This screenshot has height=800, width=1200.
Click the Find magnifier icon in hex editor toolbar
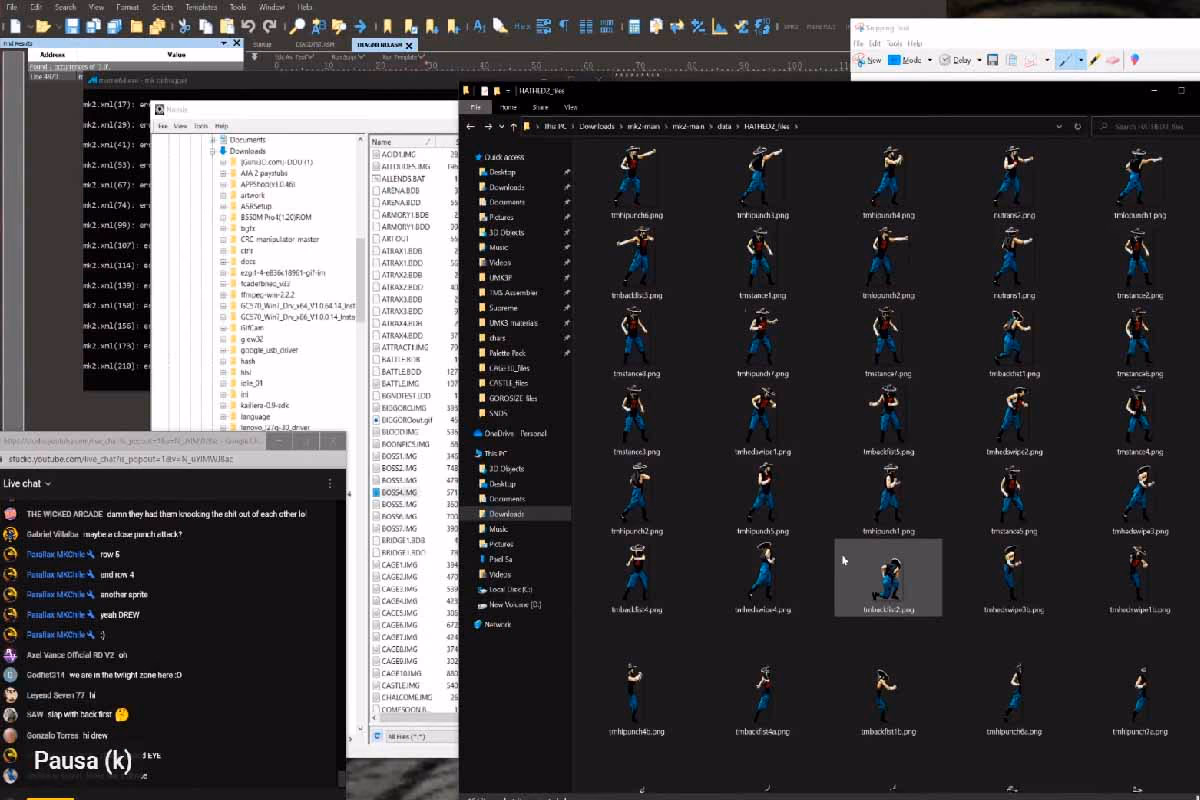coord(297,27)
